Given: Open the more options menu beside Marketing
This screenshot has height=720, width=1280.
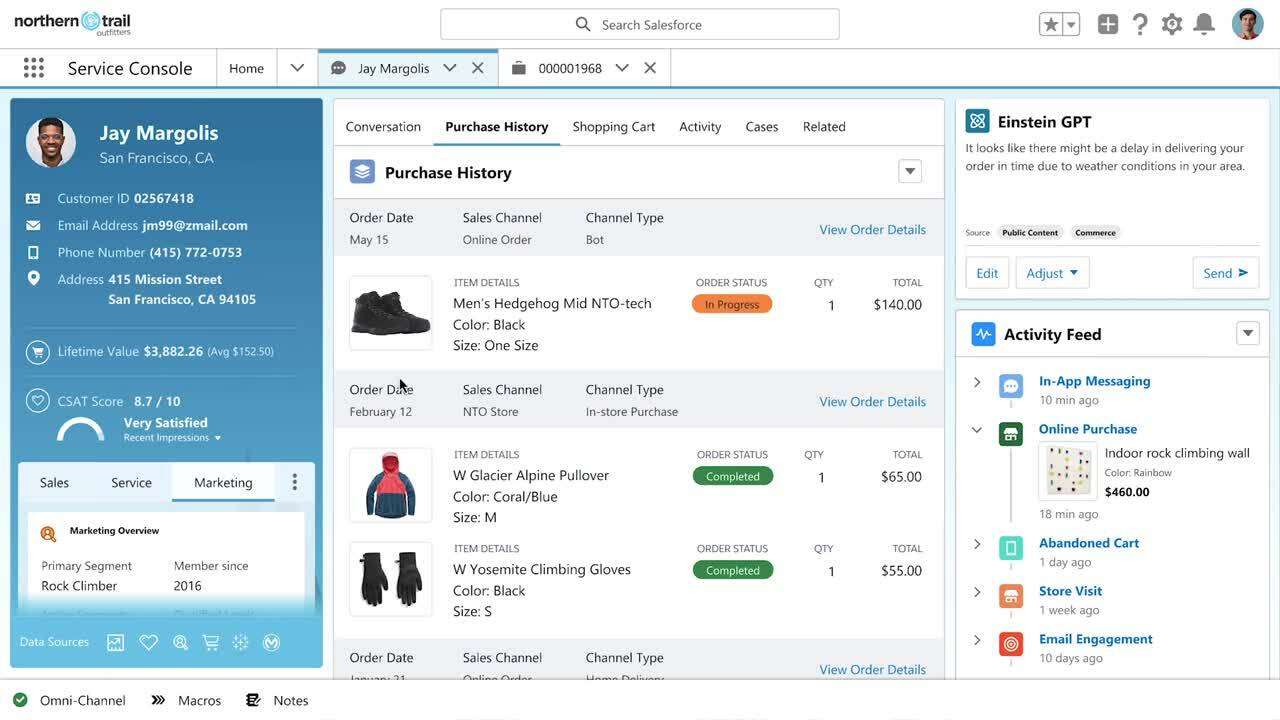Looking at the screenshot, I should coord(294,482).
